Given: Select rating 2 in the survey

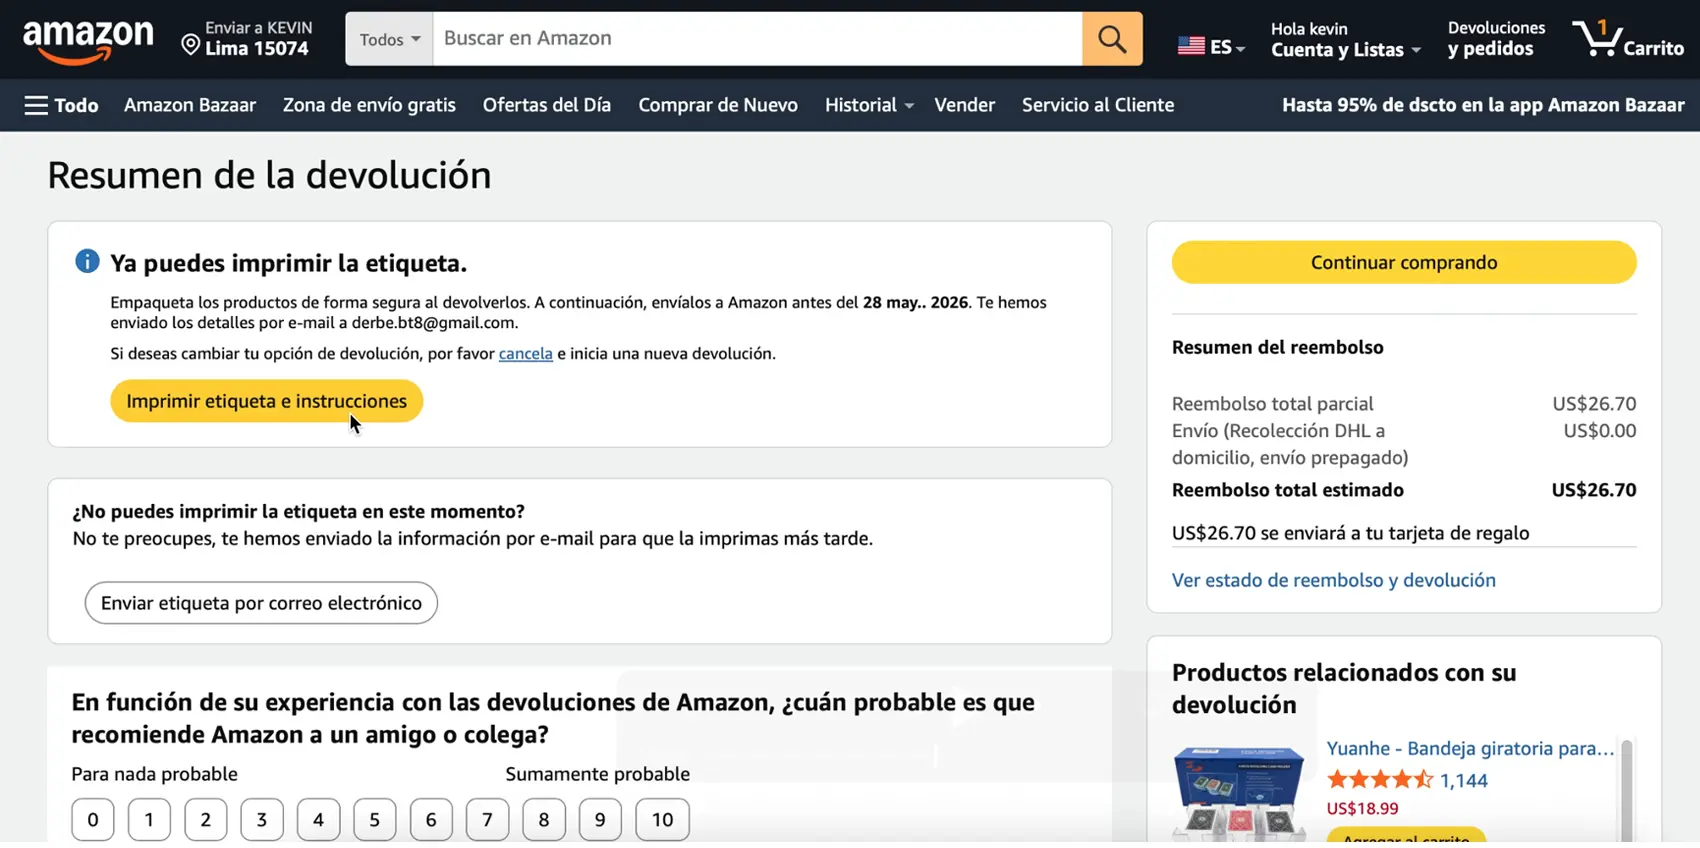Looking at the screenshot, I should tap(206, 820).
